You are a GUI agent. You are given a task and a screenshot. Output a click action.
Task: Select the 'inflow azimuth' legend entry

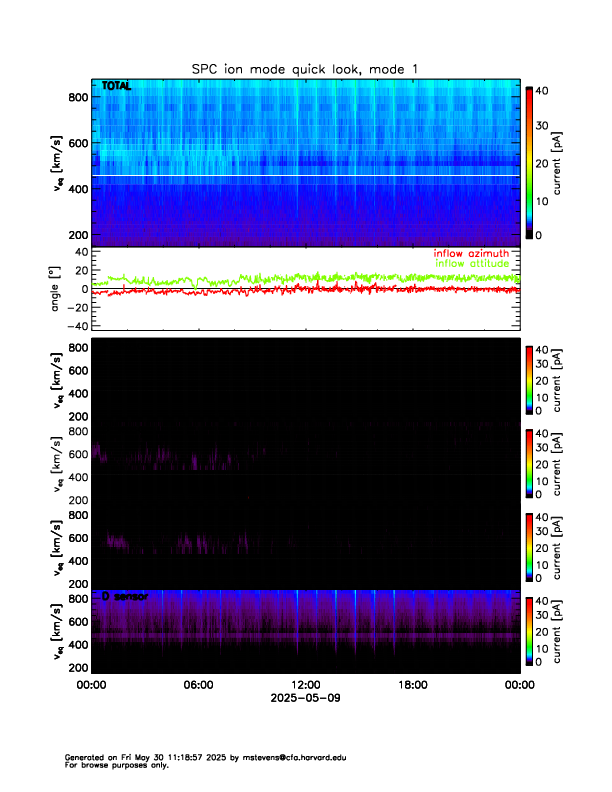click(x=475, y=253)
